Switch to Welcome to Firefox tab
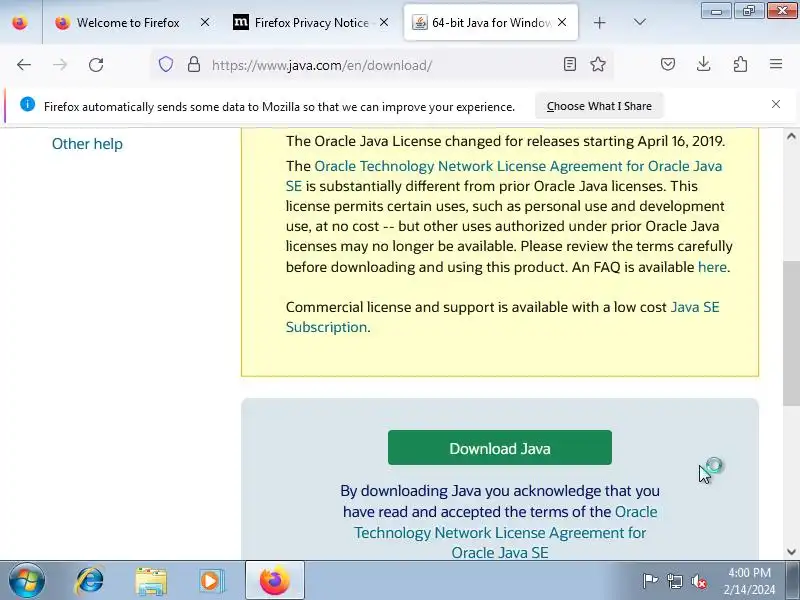This screenshot has height=600, width=800. 130,22
